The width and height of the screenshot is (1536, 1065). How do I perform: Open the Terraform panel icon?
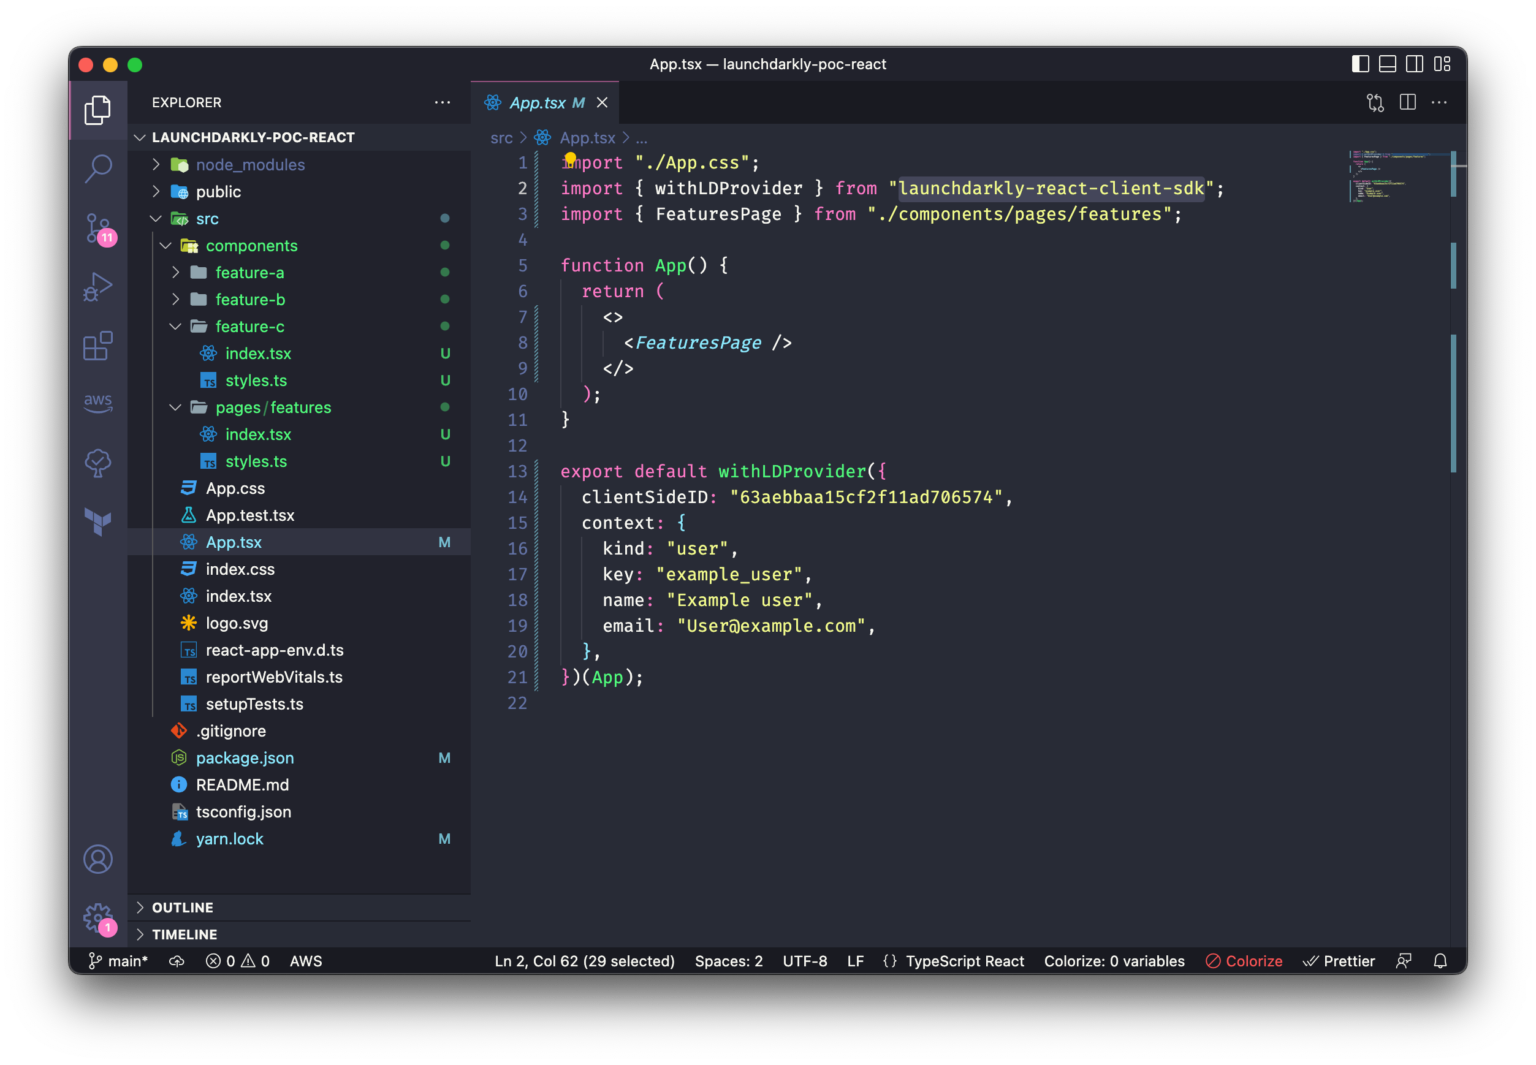[98, 521]
